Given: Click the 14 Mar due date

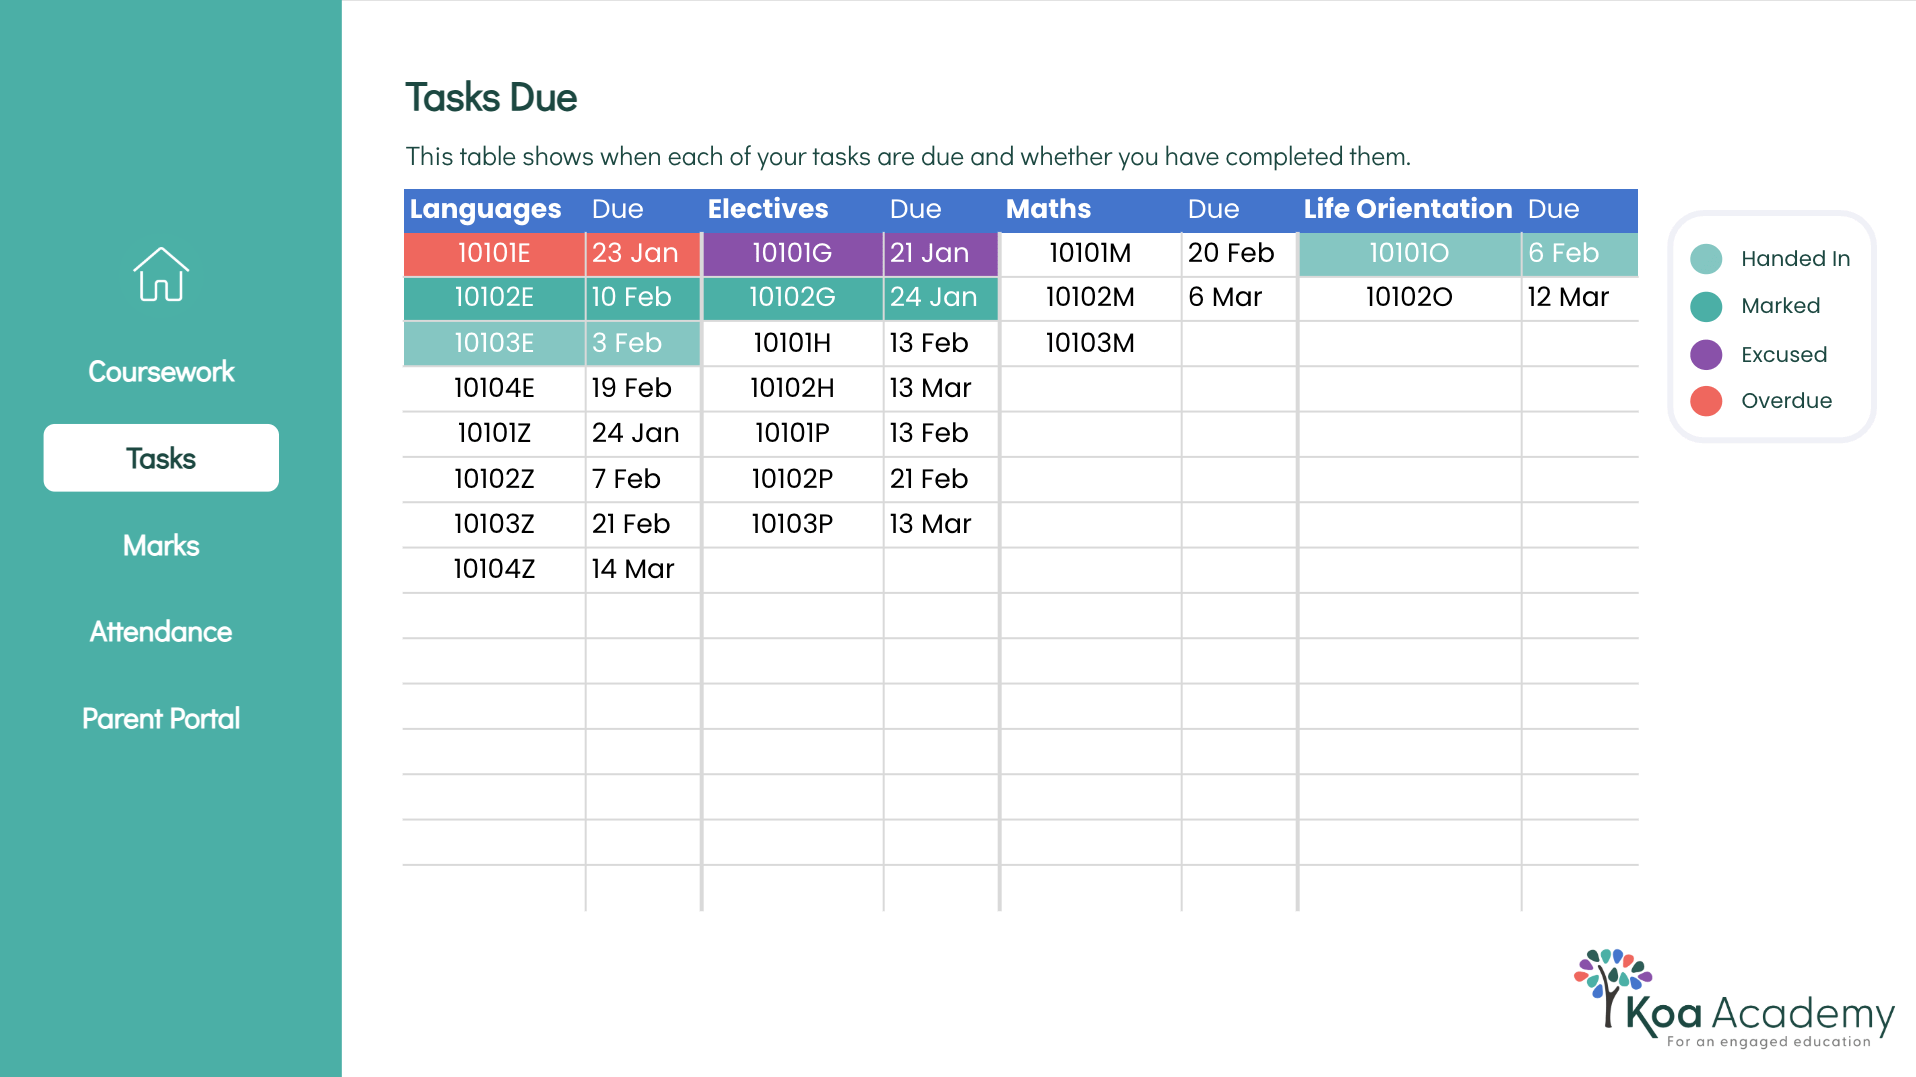Looking at the screenshot, I should point(642,569).
